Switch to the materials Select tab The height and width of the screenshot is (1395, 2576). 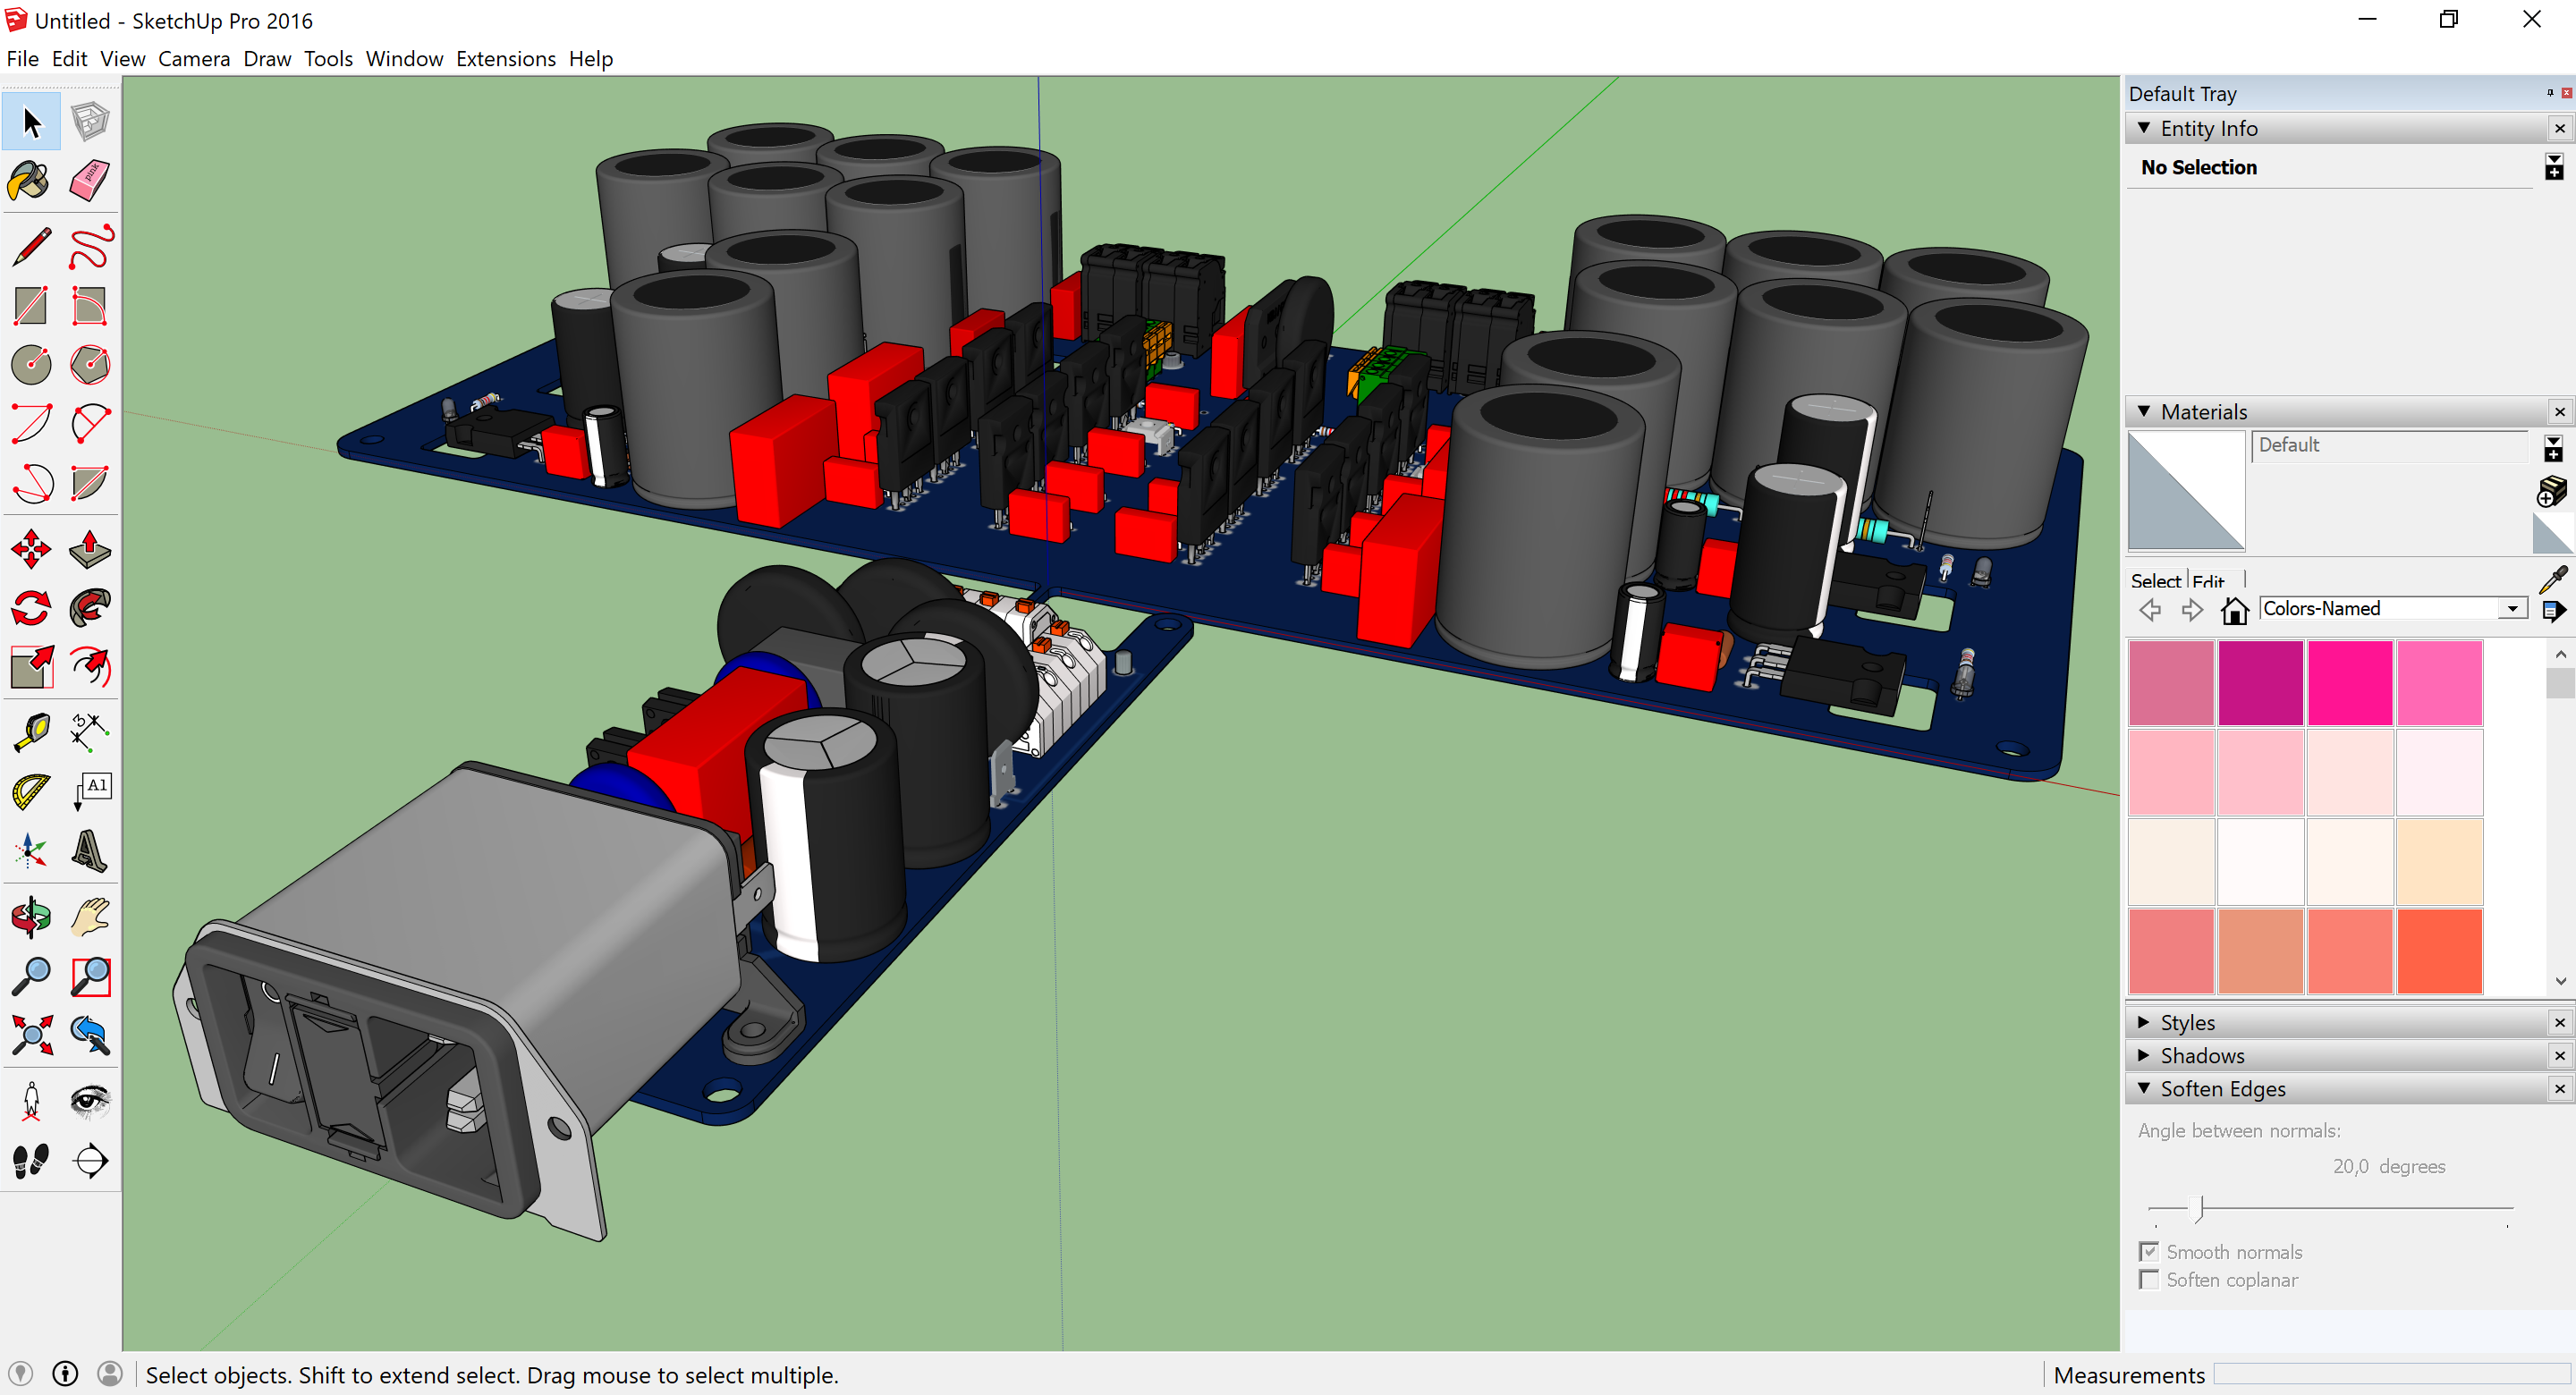(2156, 580)
